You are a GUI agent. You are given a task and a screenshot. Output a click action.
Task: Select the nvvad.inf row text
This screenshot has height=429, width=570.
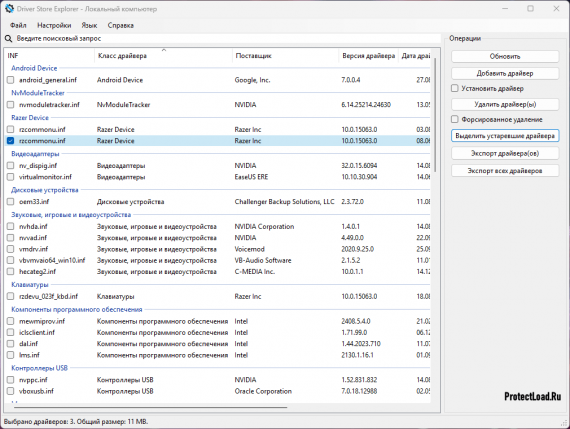(33, 238)
